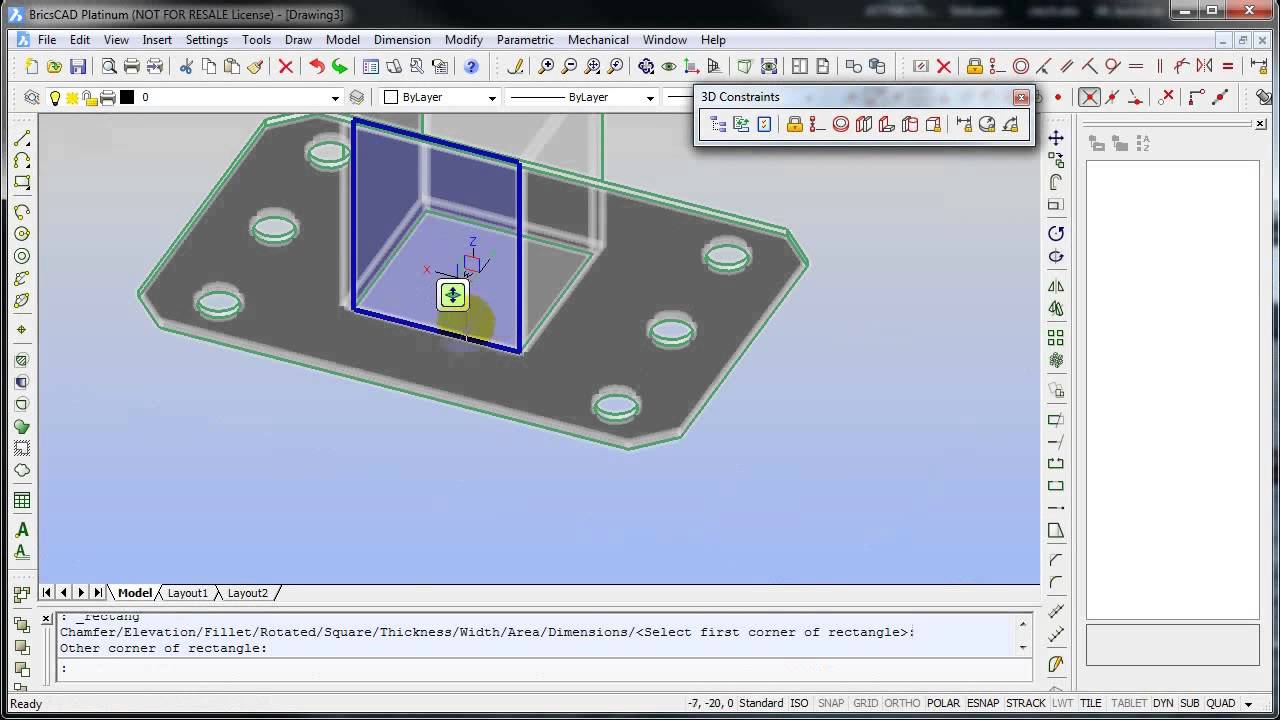Toggle DYN input in the status bar
Image resolution: width=1280 pixels, height=720 pixels.
point(1163,703)
